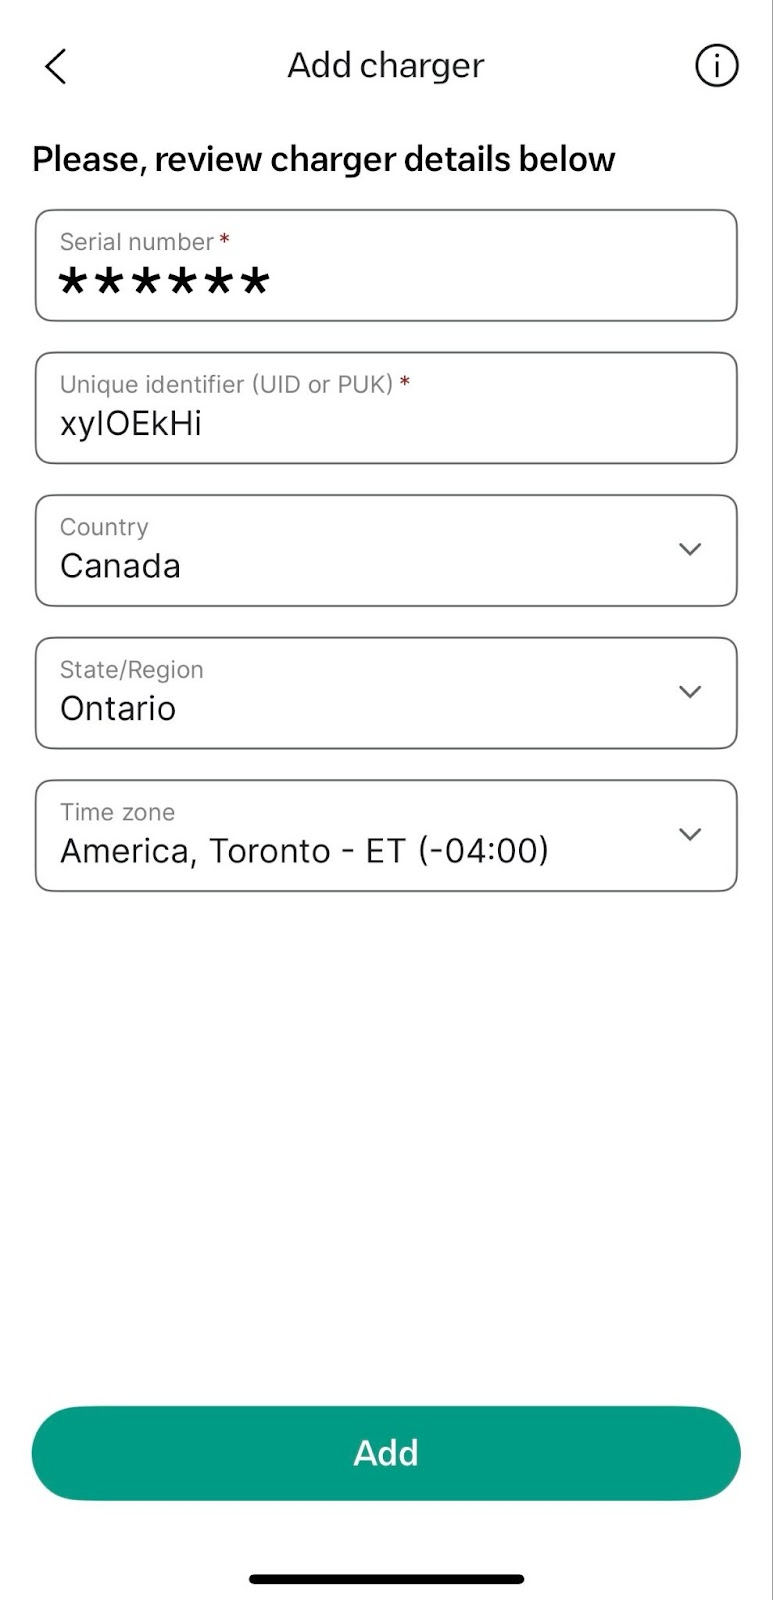Select the Ontario region value
This screenshot has width=773, height=1600.
click(x=118, y=709)
